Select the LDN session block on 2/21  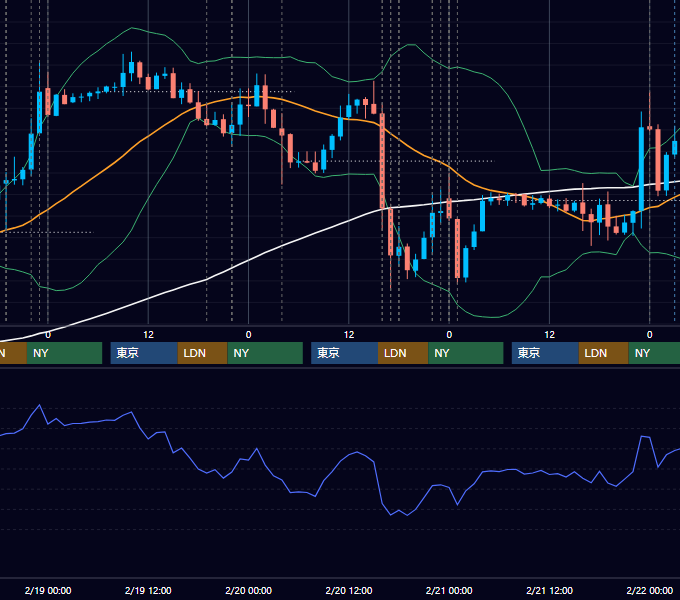604,353
